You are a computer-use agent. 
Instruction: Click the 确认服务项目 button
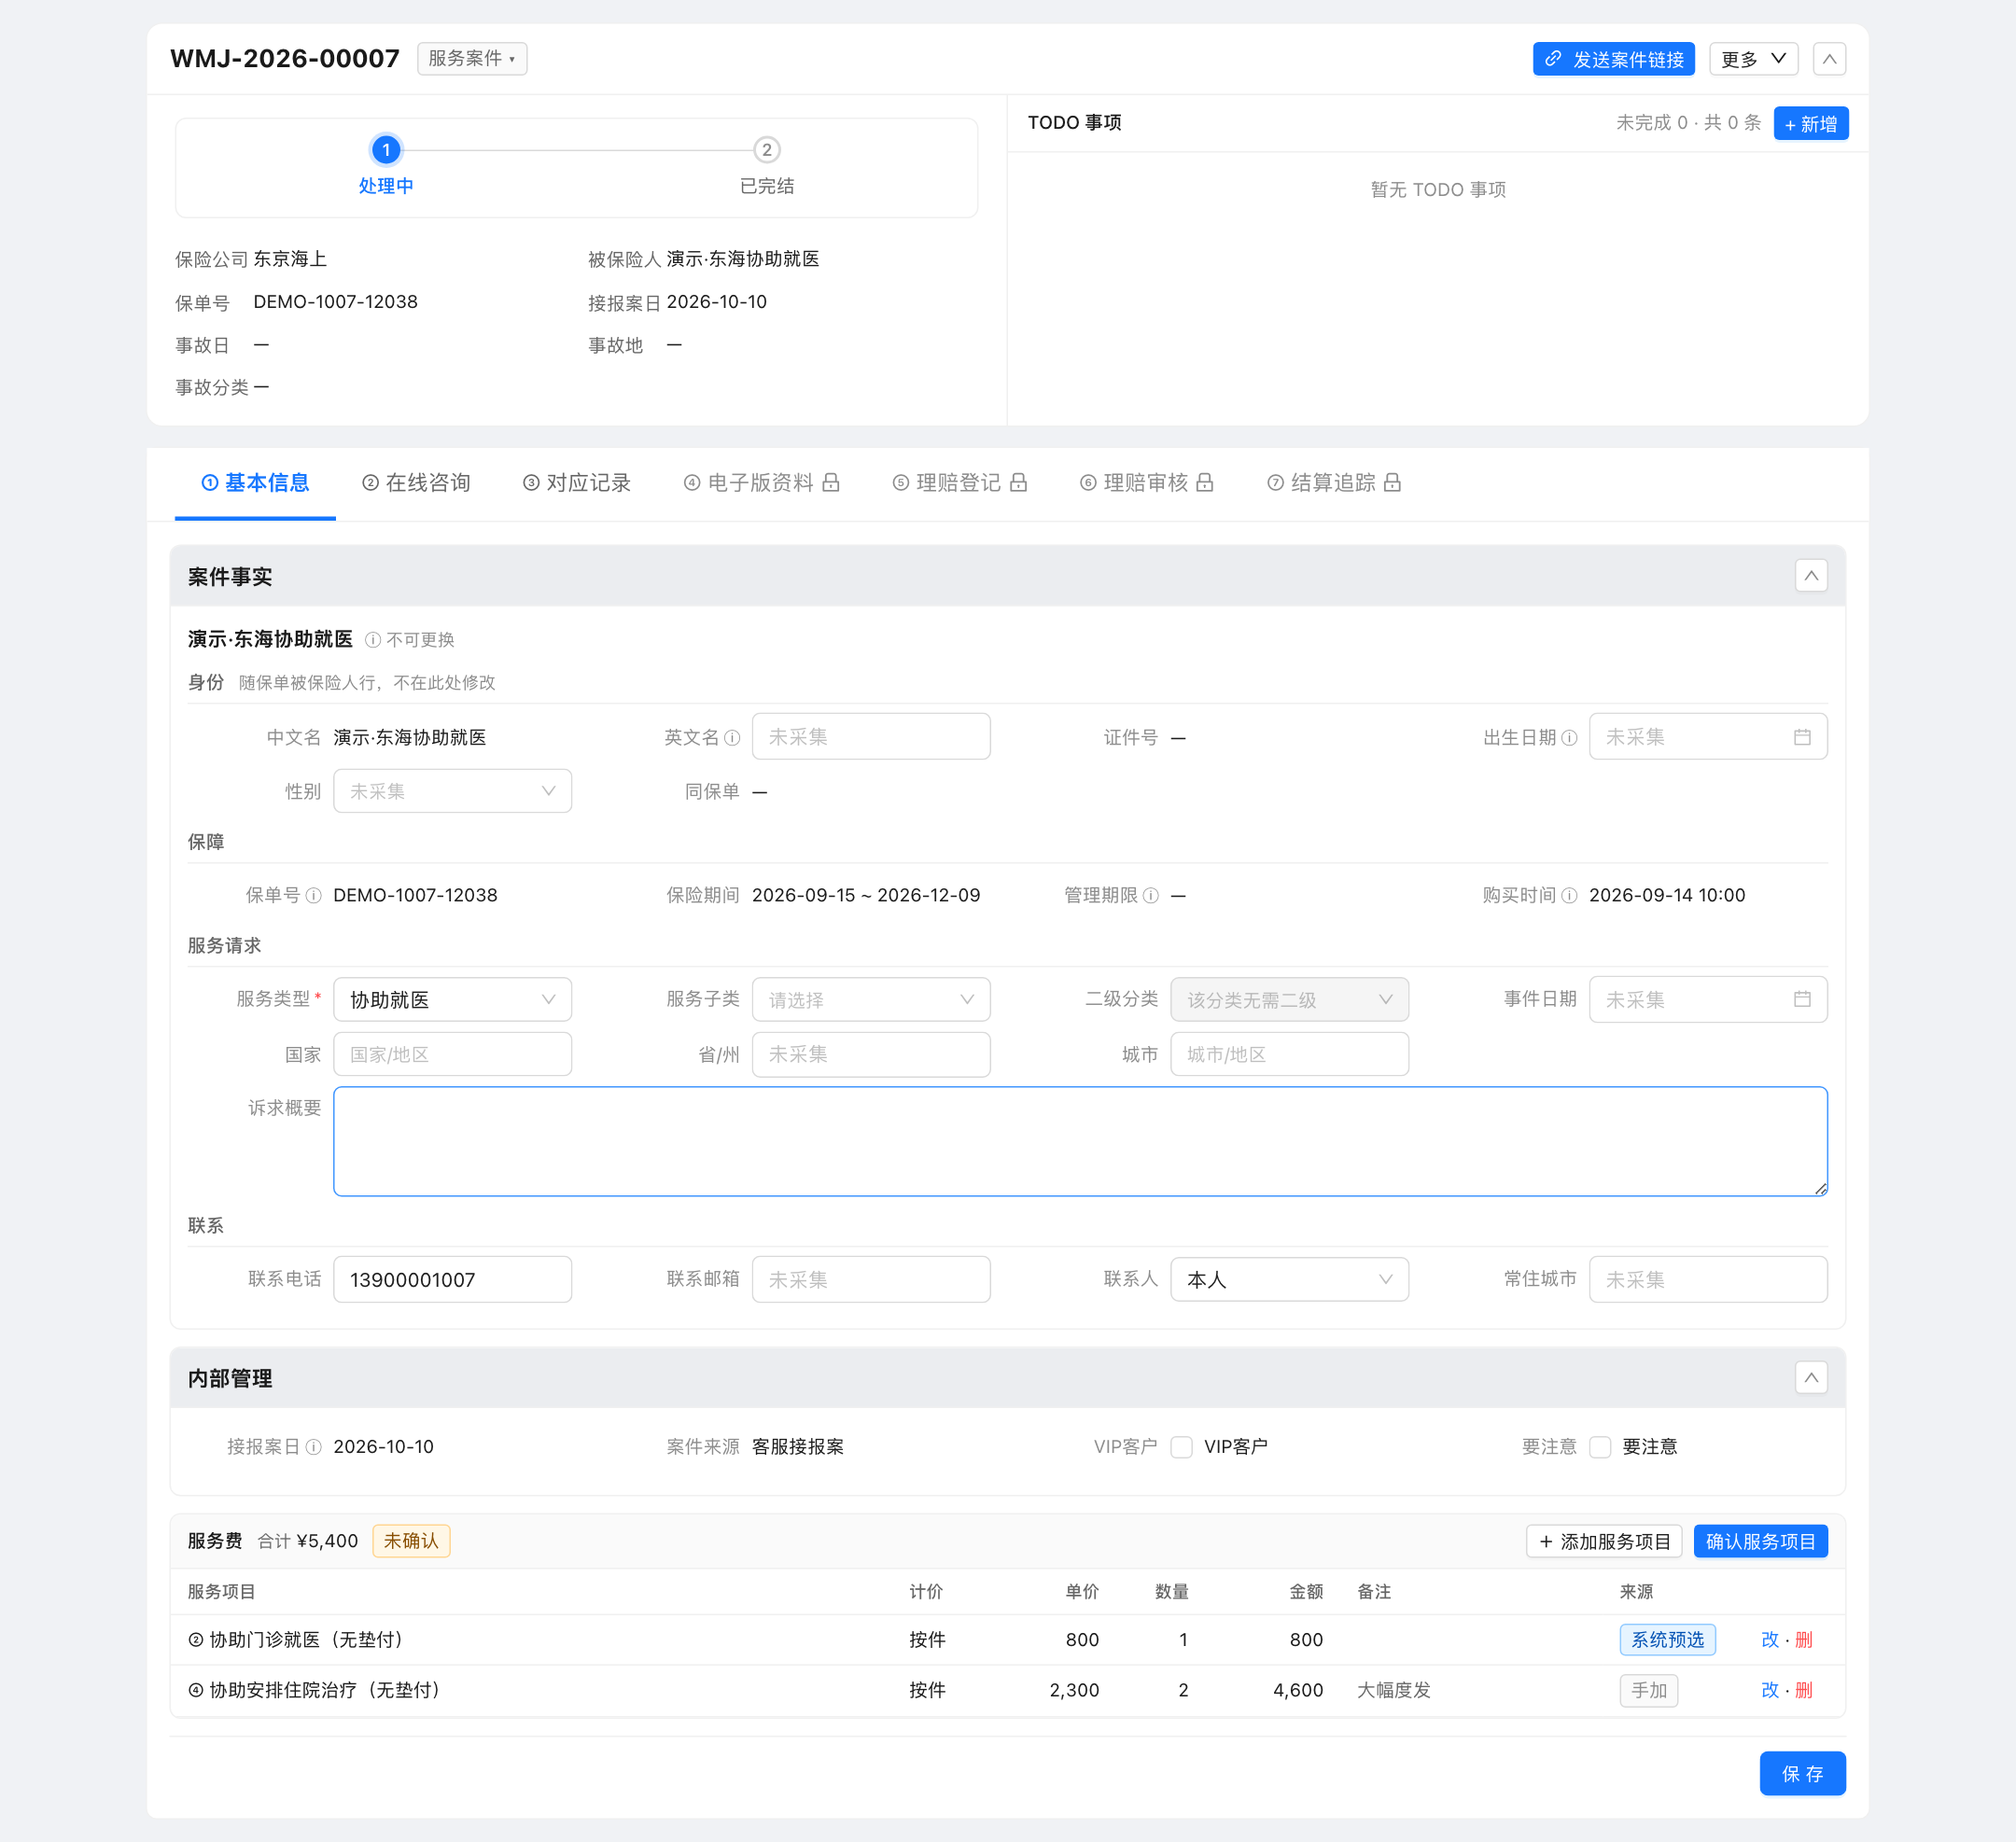pyautogui.click(x=1760, y=1542)
